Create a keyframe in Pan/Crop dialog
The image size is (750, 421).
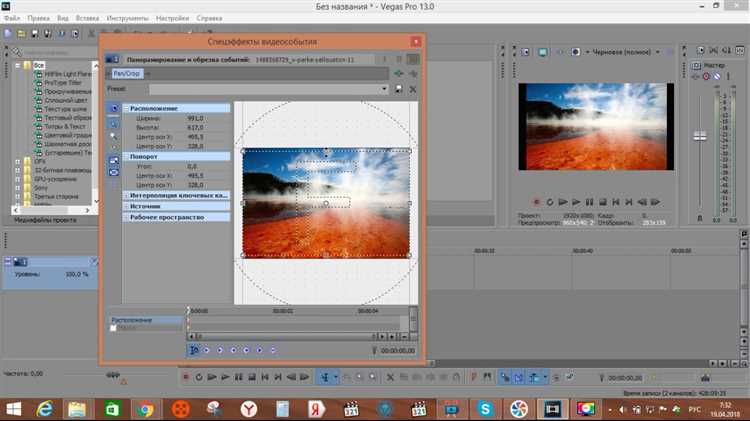click(x=260, y=350)
